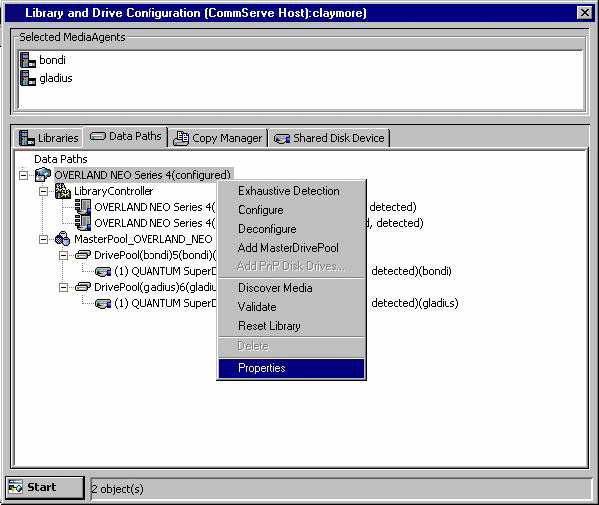Select QUANTUM SuperDLT drive detected (gladius)
Viewport: 599px width, 505px height.
pos(286,303)
